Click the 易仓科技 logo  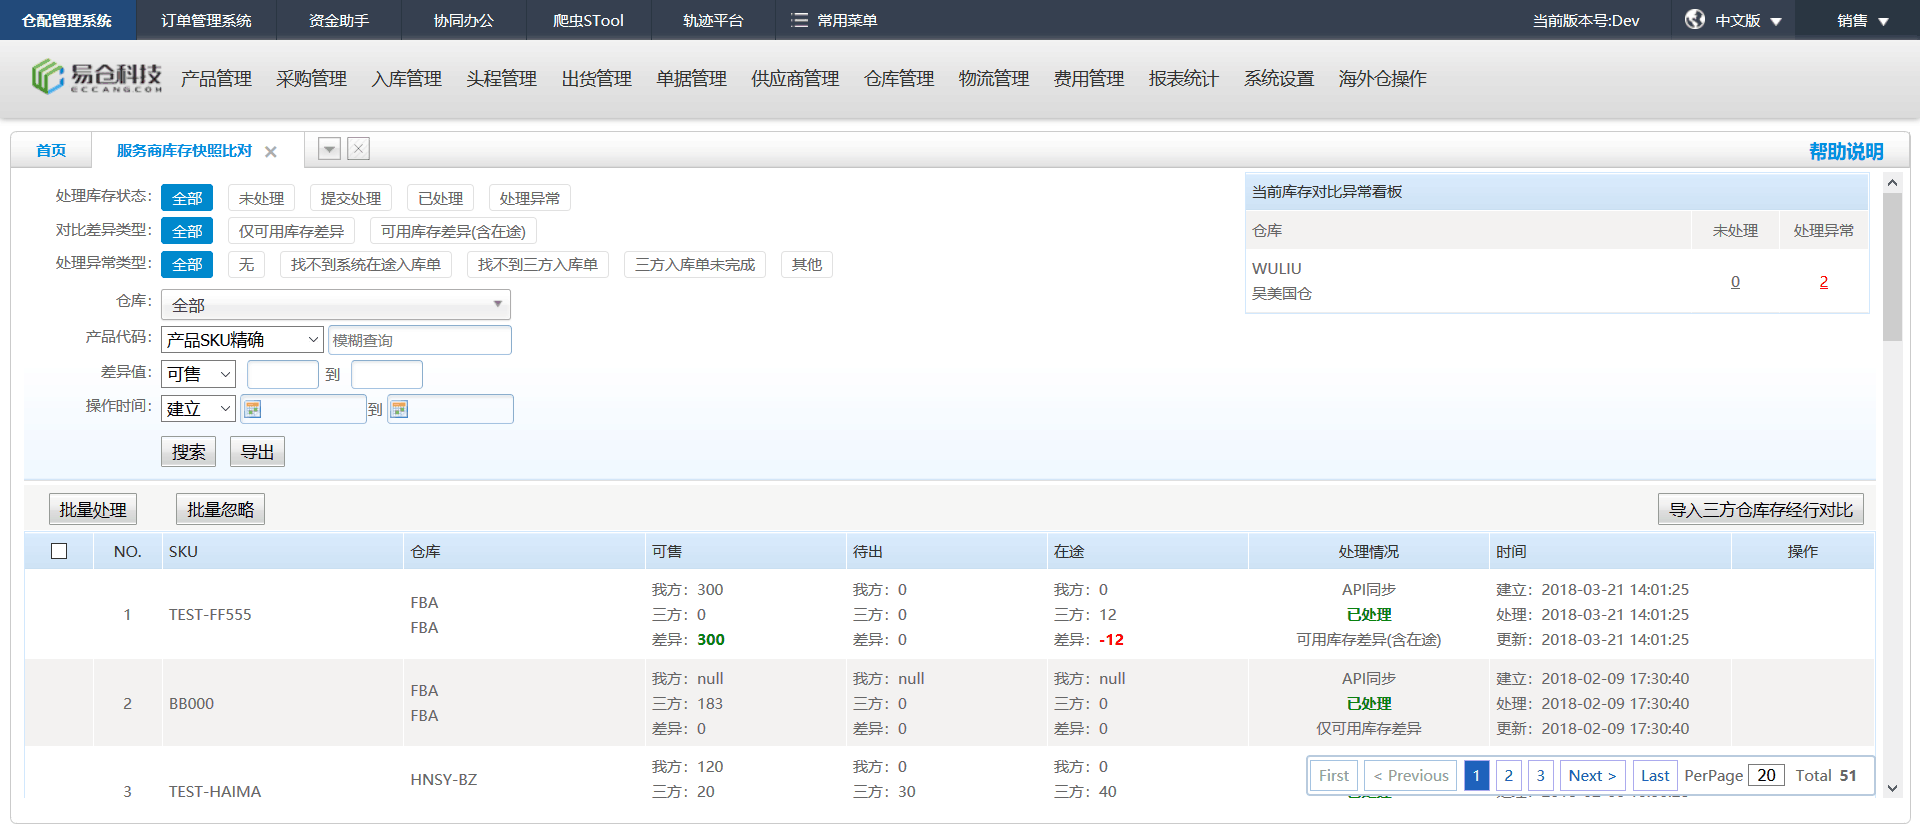97,77
